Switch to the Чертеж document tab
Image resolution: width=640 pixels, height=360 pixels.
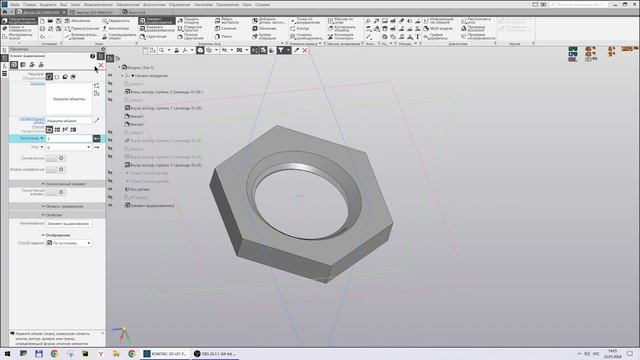(x=94, y=12)
